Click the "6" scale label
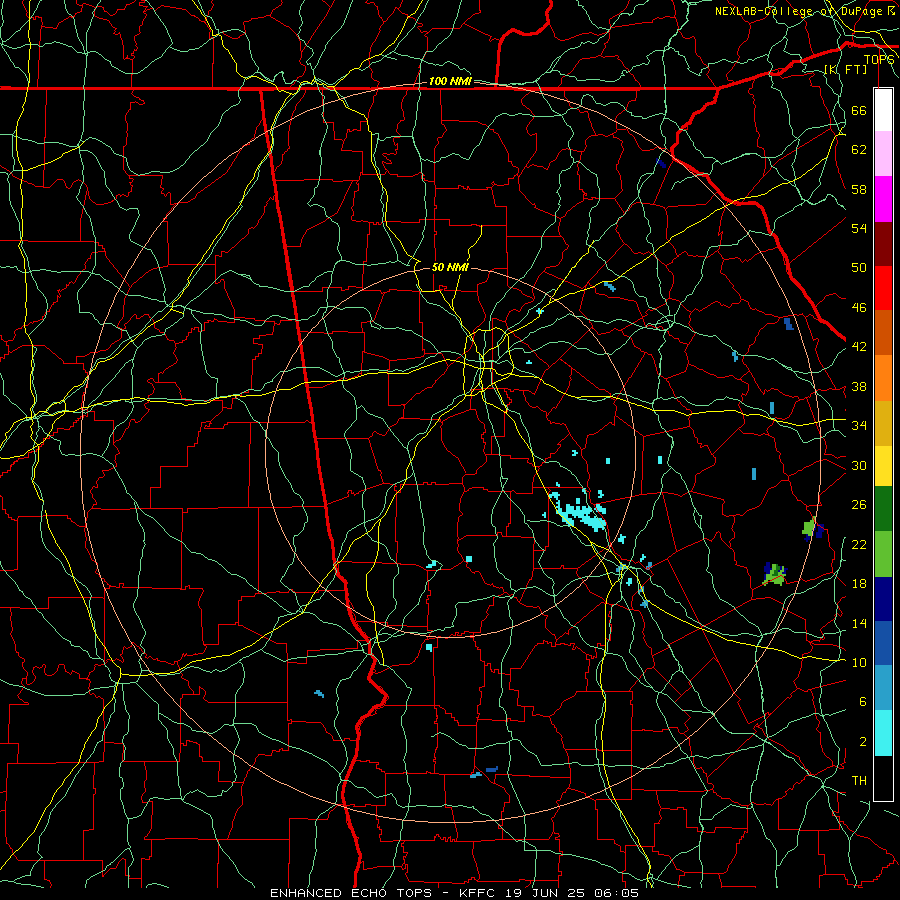This screenshot has height=900, width=900. tap(862, 702)
